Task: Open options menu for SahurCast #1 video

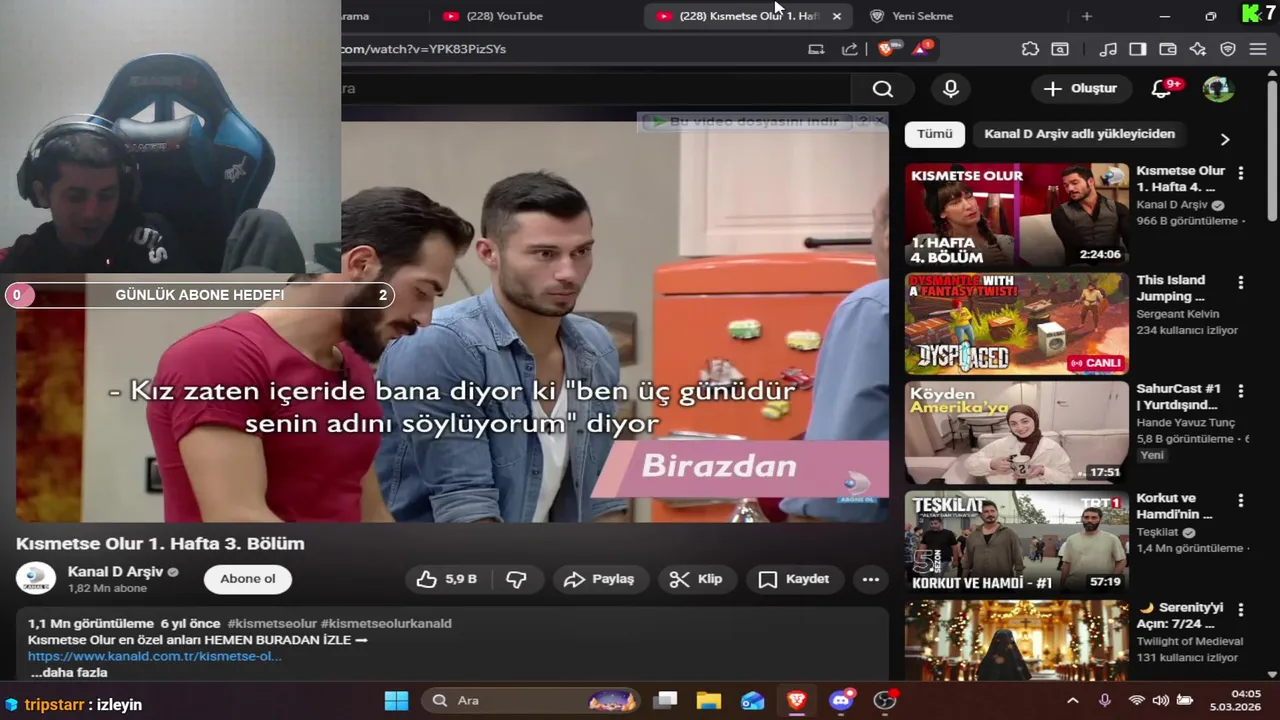Action: tap(1241, 391)
